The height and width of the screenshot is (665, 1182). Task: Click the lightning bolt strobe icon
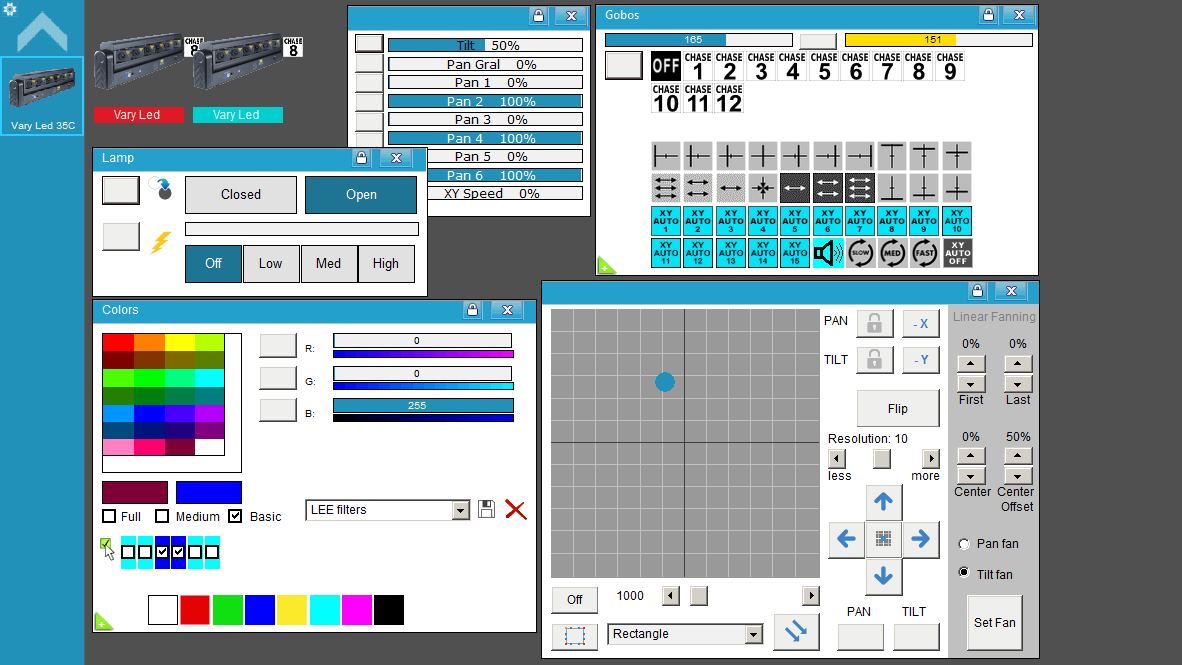pyautogui.click(x=161, y=242)
